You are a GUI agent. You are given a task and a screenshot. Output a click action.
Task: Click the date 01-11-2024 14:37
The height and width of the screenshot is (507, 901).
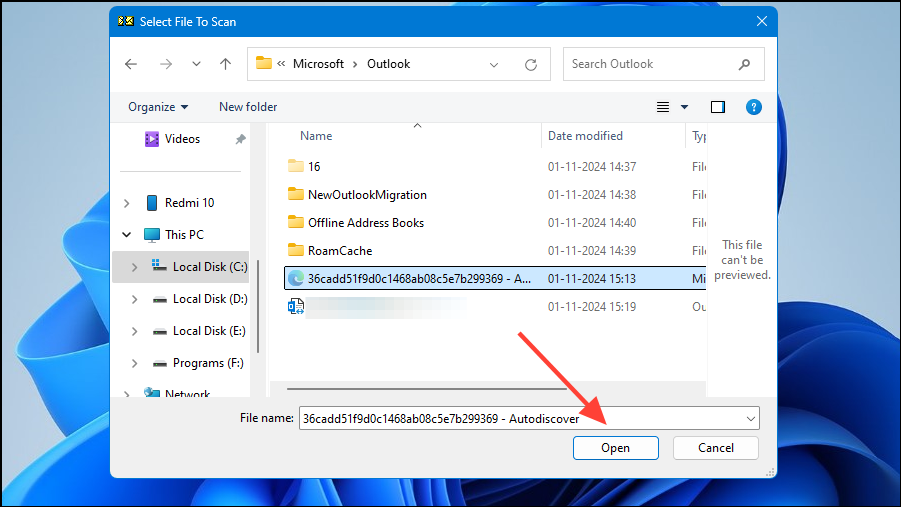pos(592,167)
